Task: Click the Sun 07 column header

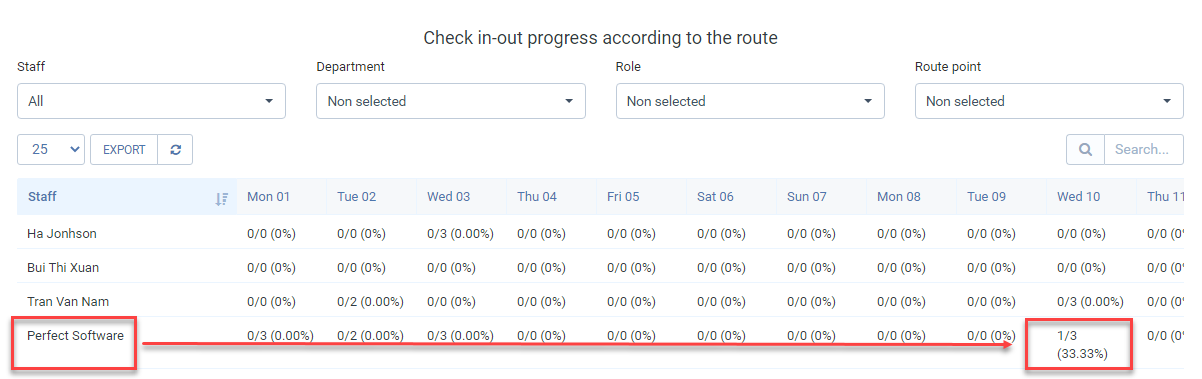Action: click(807, 197)
